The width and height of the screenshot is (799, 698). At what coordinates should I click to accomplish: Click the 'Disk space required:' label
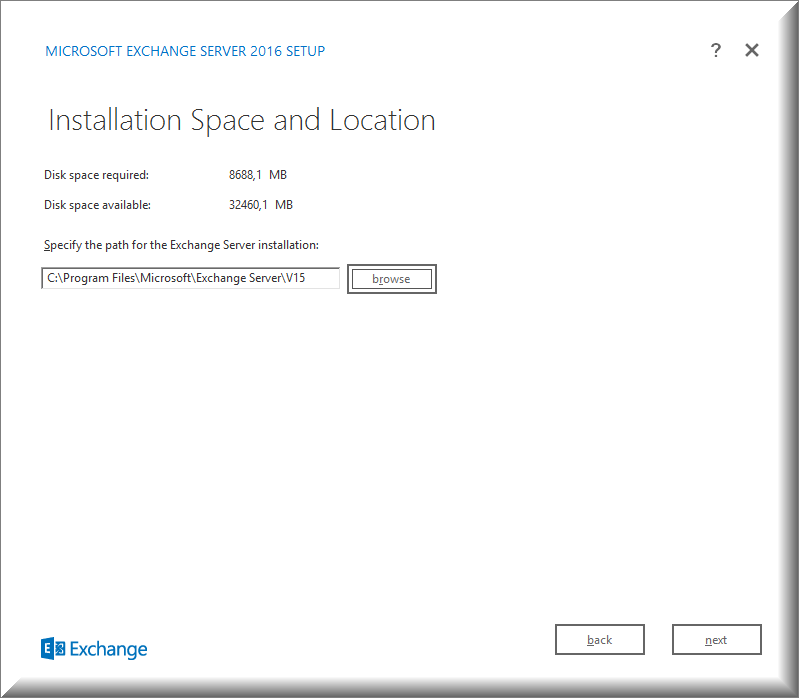click(x=96, y=175)
